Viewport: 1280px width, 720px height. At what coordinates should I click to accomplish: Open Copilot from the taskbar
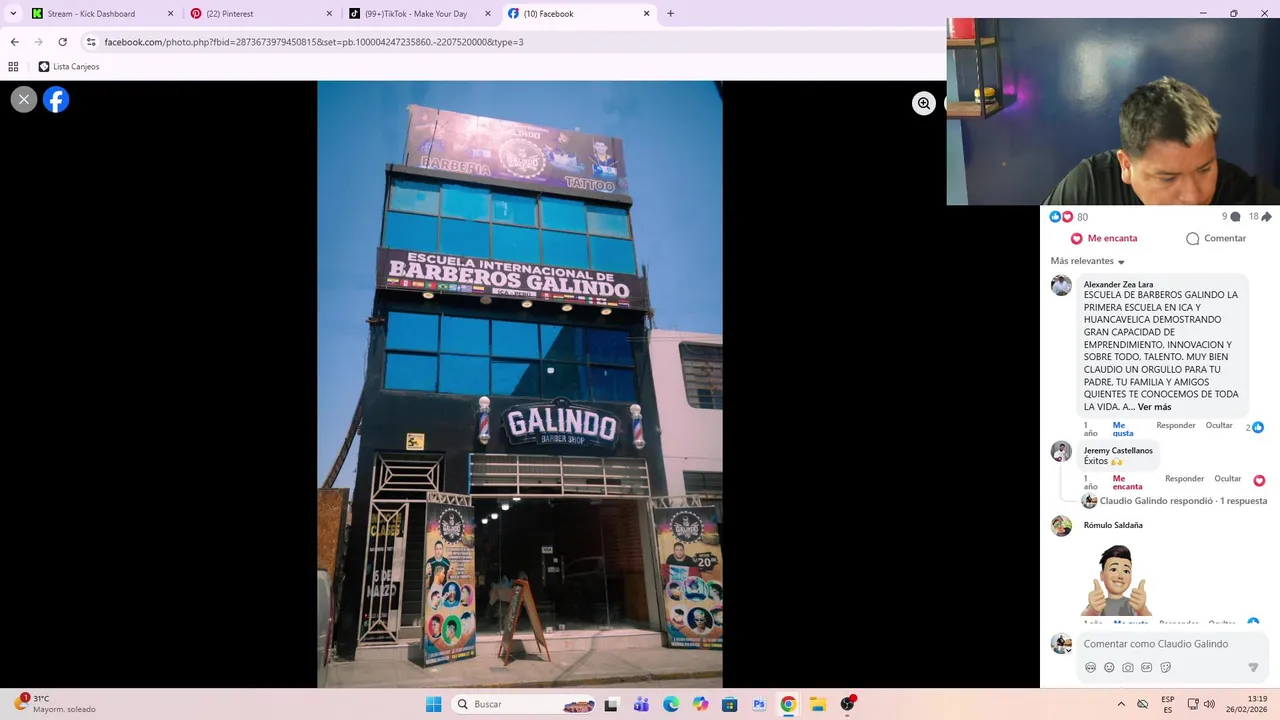tap(700, 704)
